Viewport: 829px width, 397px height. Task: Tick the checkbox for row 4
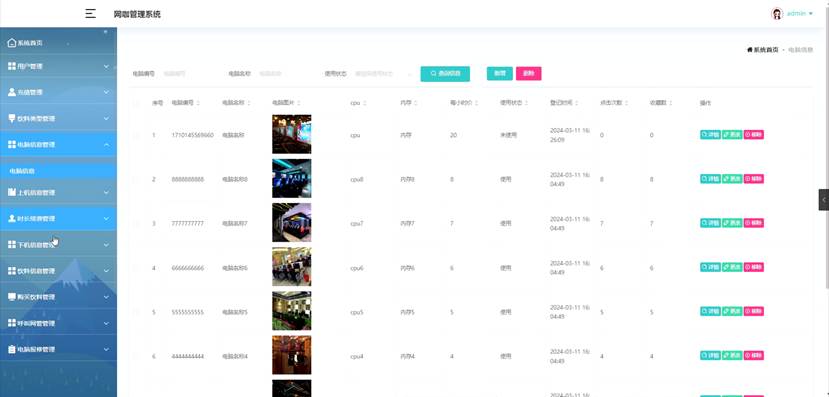(x=136, y=268)
